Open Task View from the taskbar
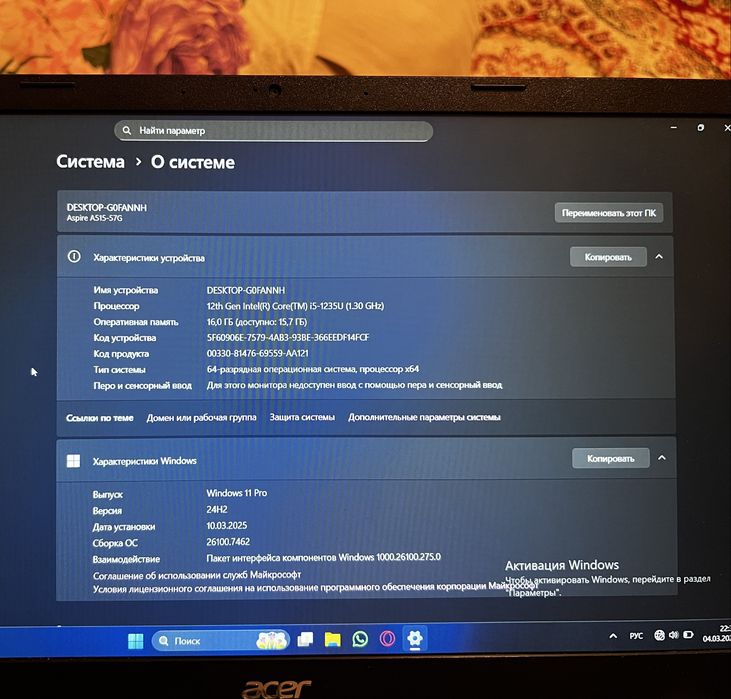The image size is (731, 699). (305, 639)
